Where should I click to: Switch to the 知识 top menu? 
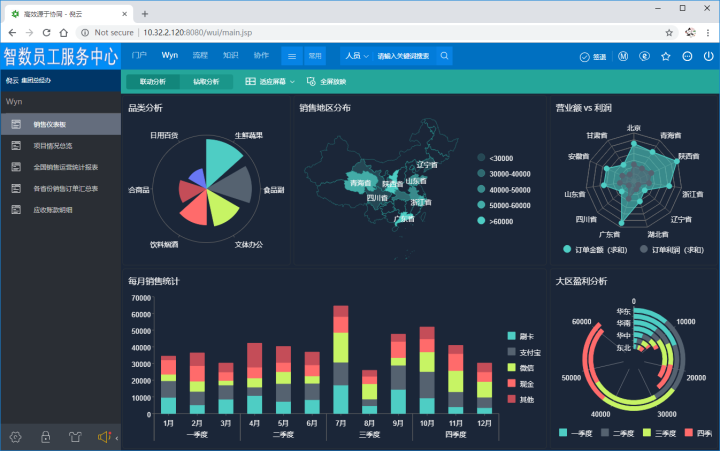(x=231, y=56)
